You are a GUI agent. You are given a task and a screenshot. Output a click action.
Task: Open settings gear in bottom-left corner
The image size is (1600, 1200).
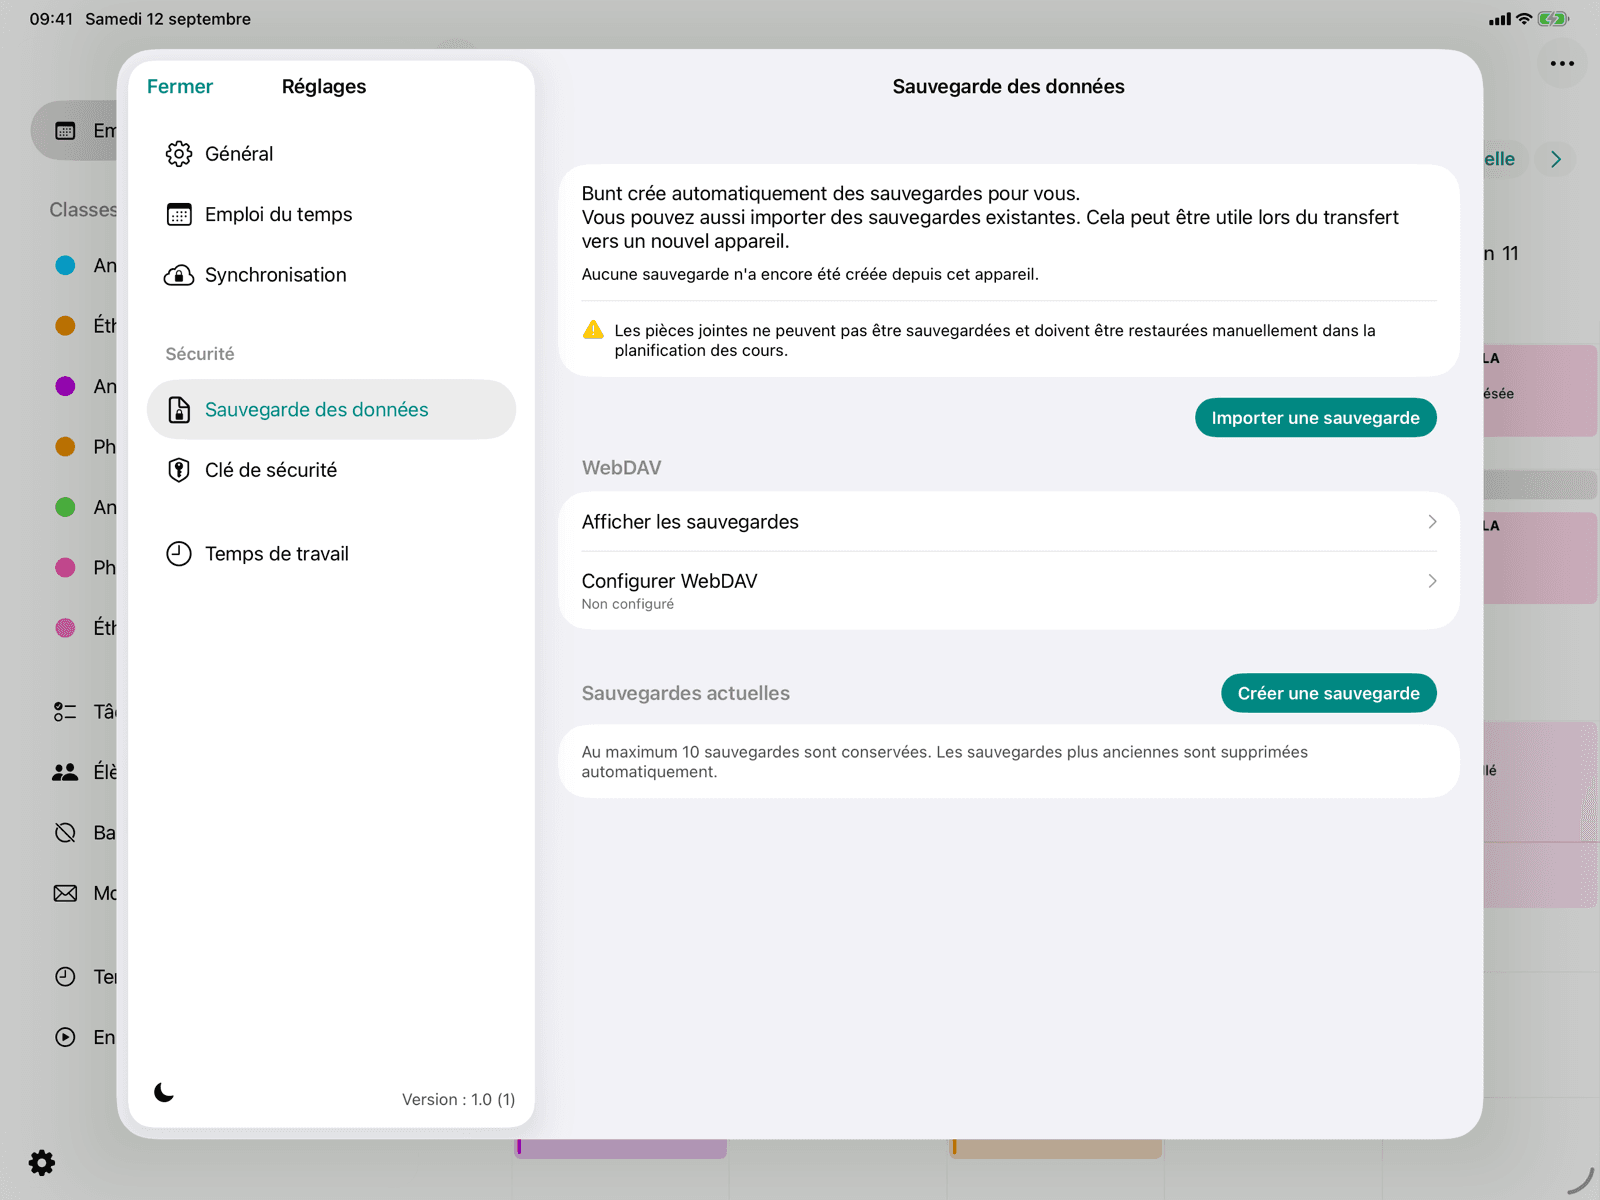[42, 1163]
